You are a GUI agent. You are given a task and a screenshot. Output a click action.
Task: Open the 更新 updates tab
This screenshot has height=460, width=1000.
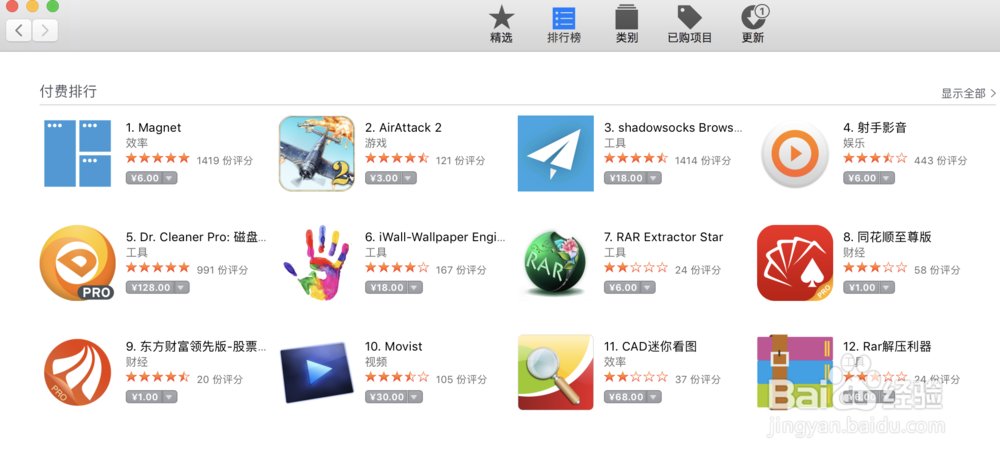tap(753, 25)
